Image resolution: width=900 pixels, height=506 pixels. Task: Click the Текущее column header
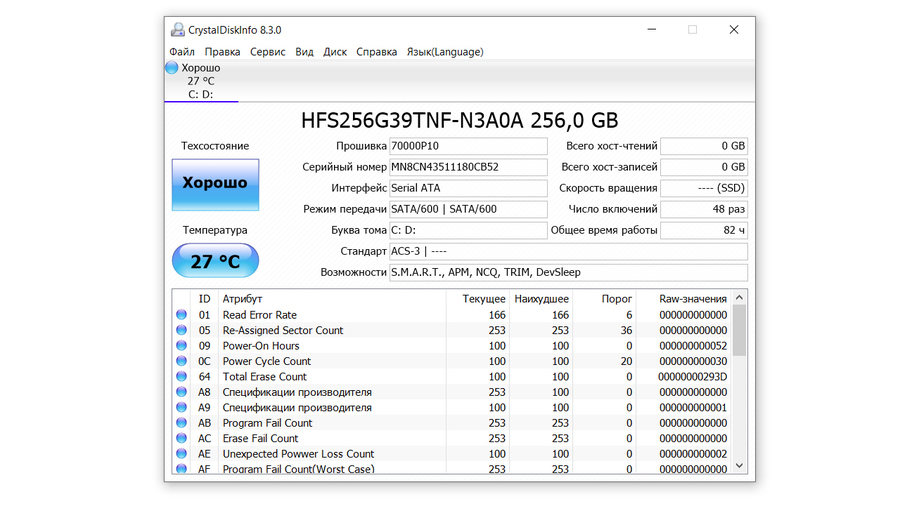478,299
